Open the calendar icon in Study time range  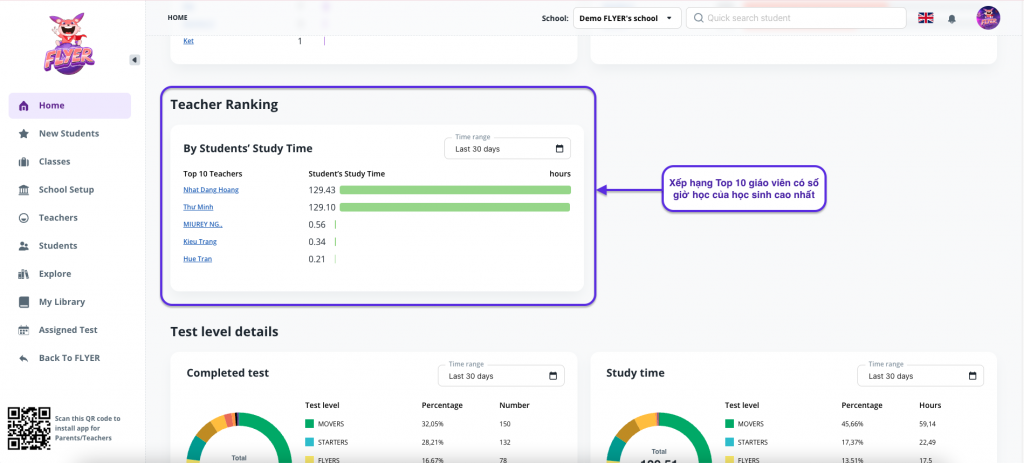click(972, 376)
